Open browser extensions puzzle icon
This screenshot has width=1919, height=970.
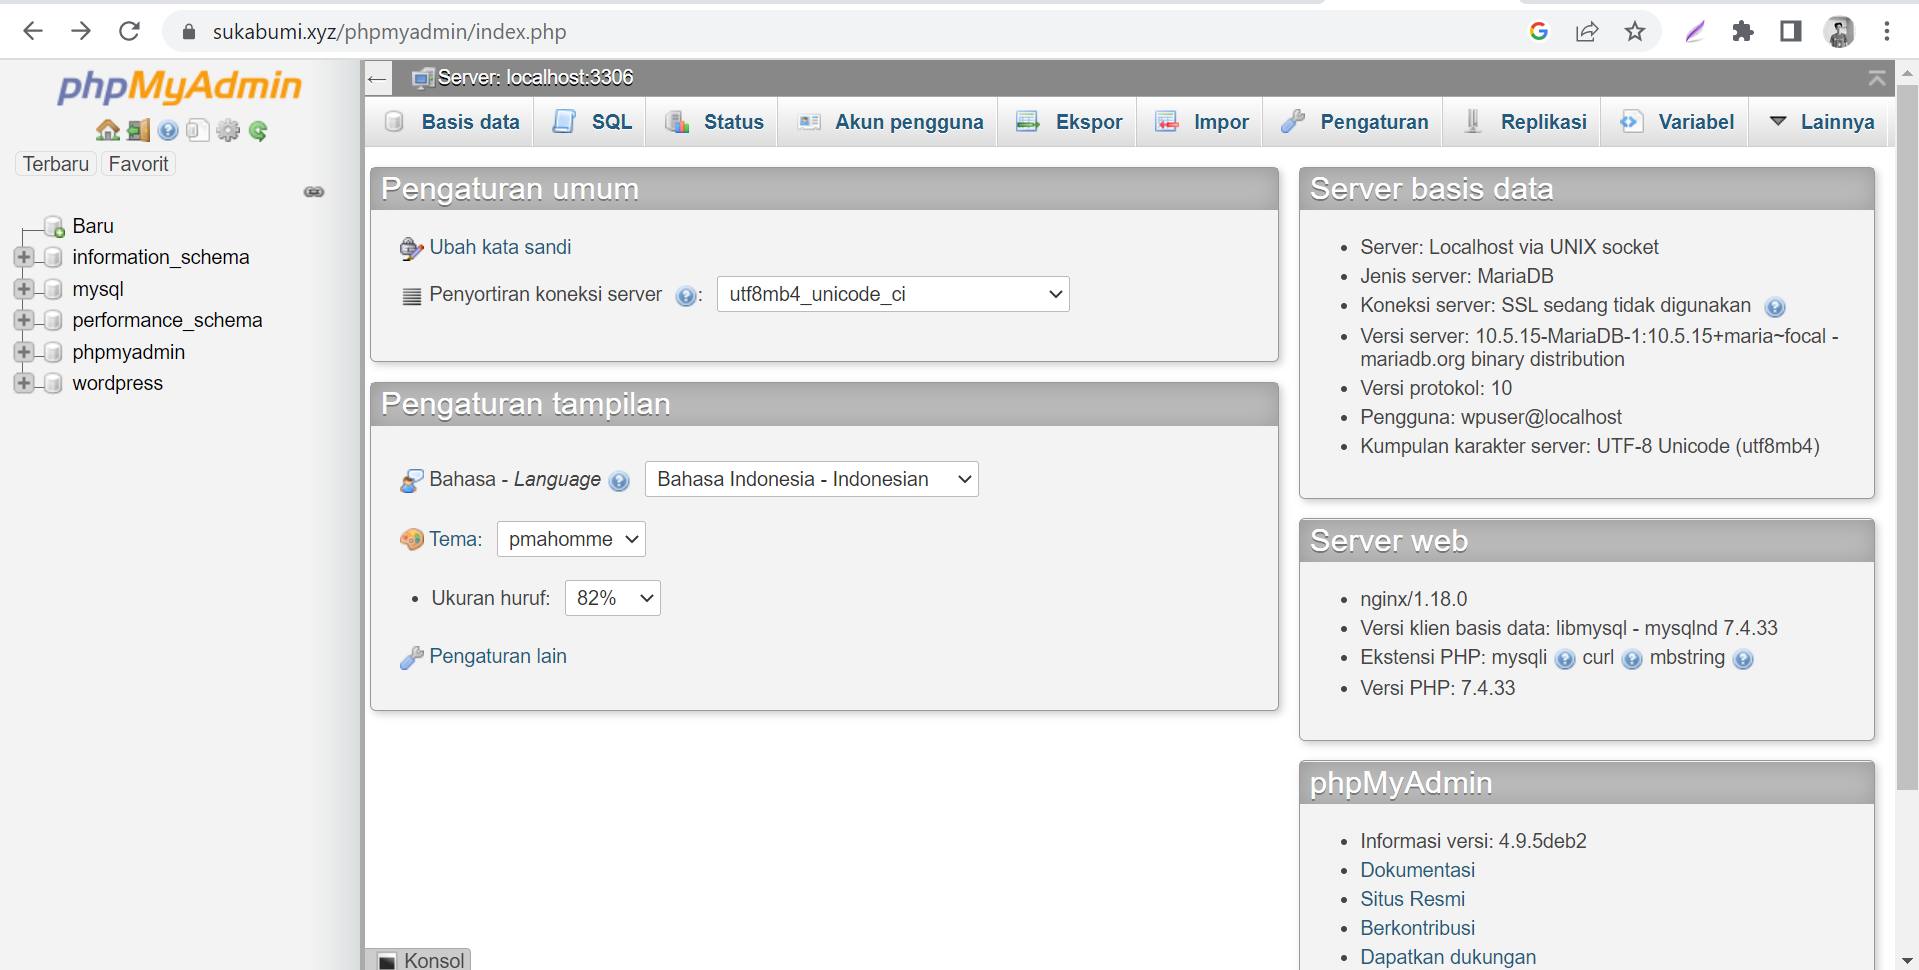point(1743,32)
